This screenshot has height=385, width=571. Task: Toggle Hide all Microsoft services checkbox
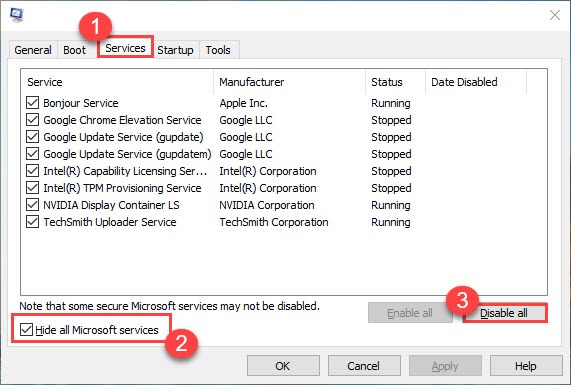26,330
